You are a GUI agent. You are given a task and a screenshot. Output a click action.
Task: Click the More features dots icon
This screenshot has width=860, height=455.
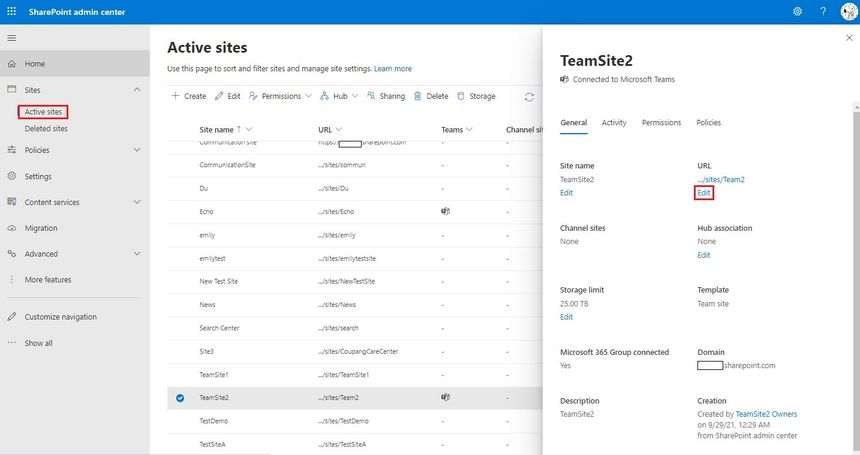(x=12, y=280)
